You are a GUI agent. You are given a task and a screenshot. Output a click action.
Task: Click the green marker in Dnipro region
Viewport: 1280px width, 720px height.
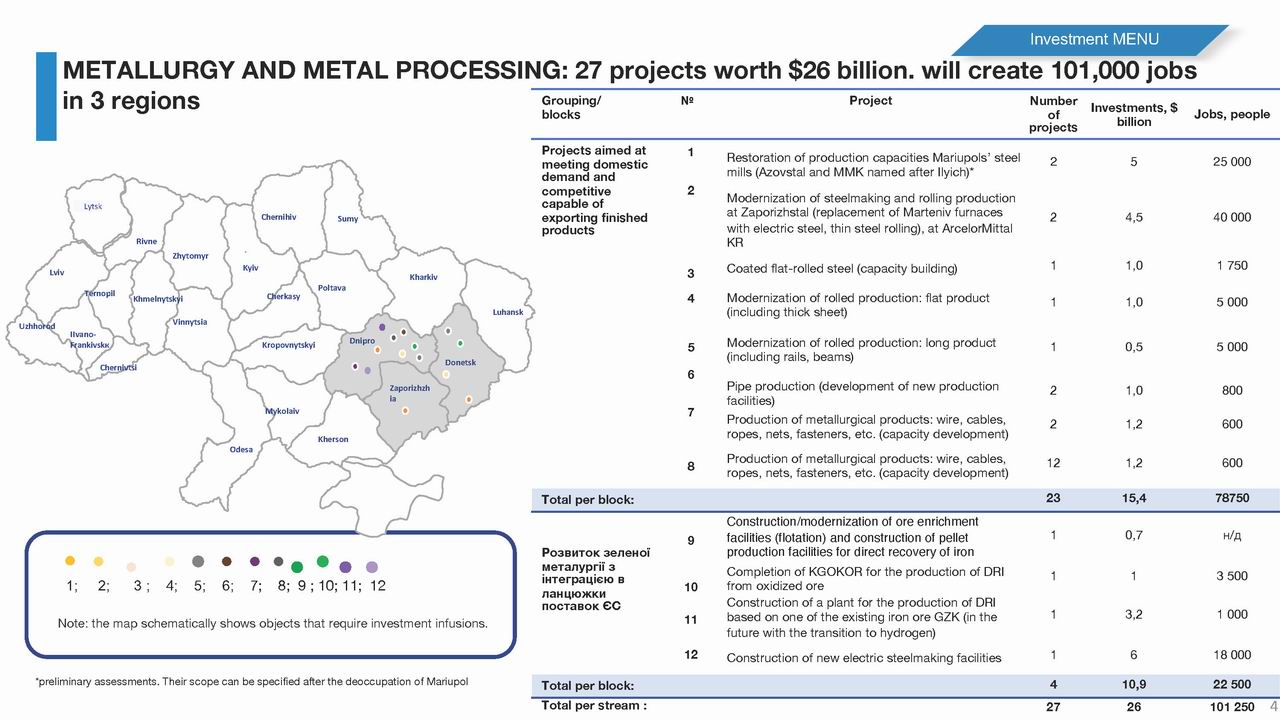pos(414,347)
